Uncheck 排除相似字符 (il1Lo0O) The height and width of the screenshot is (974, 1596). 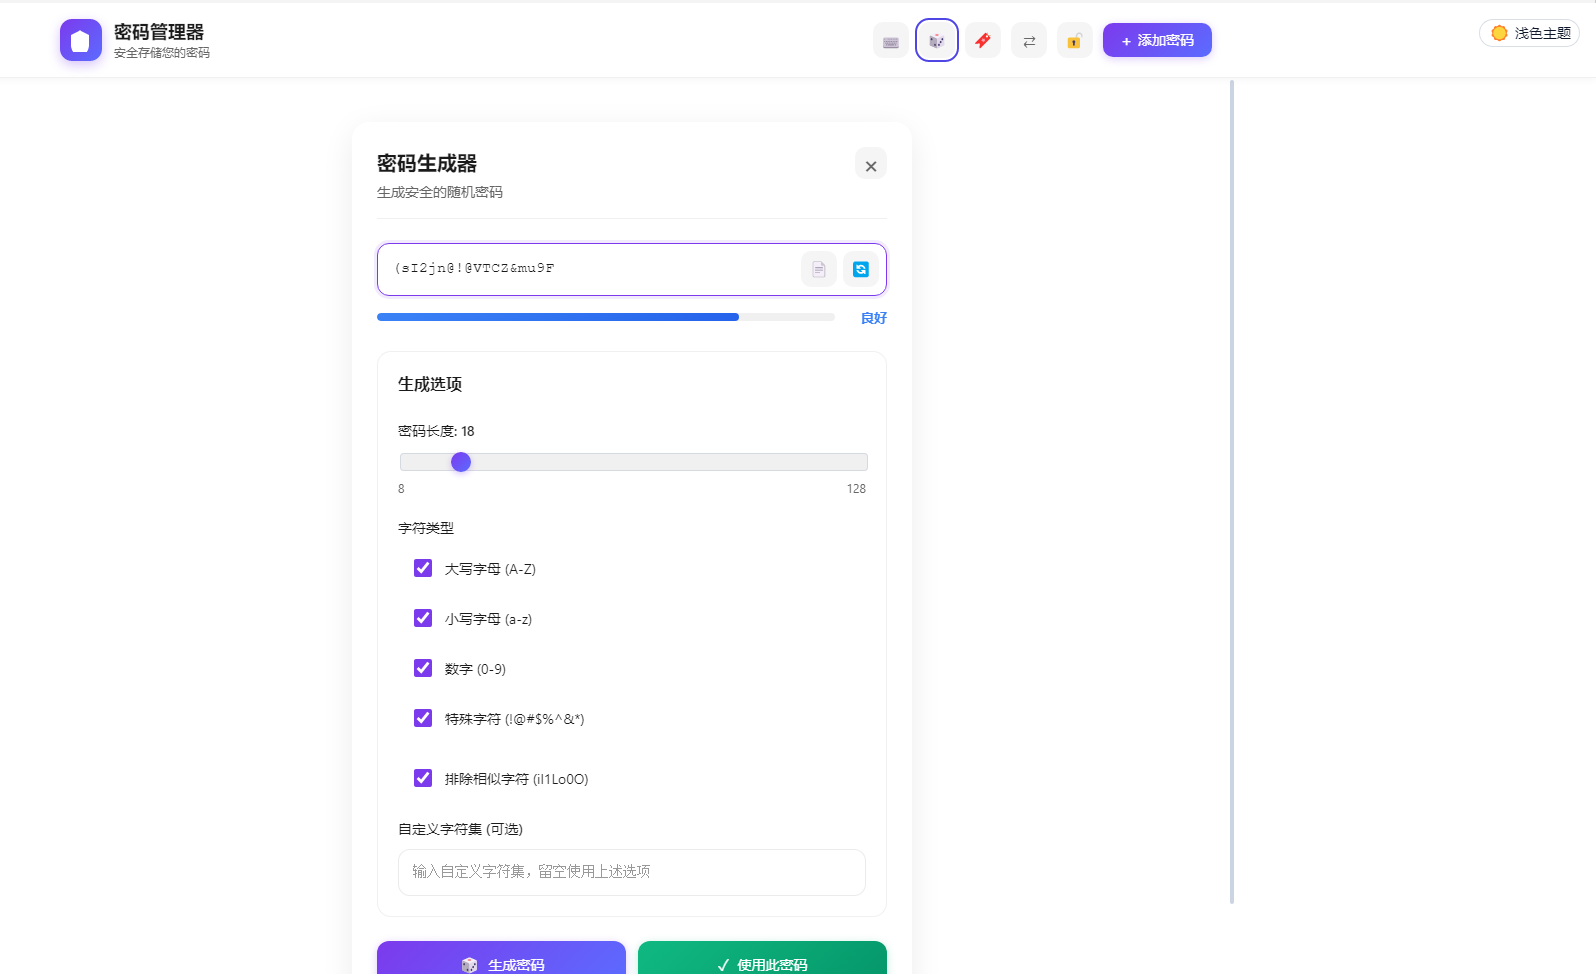click(x=423, y=778)
